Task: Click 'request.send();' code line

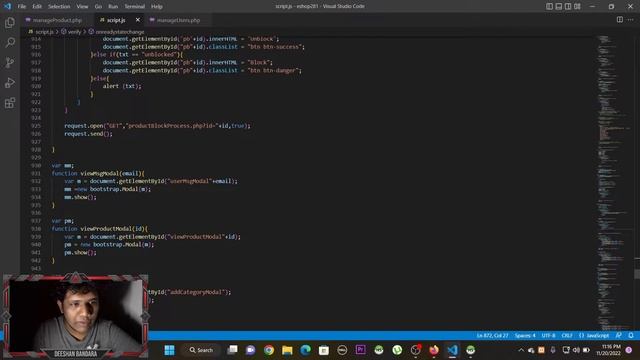Action: pos(88,134)
